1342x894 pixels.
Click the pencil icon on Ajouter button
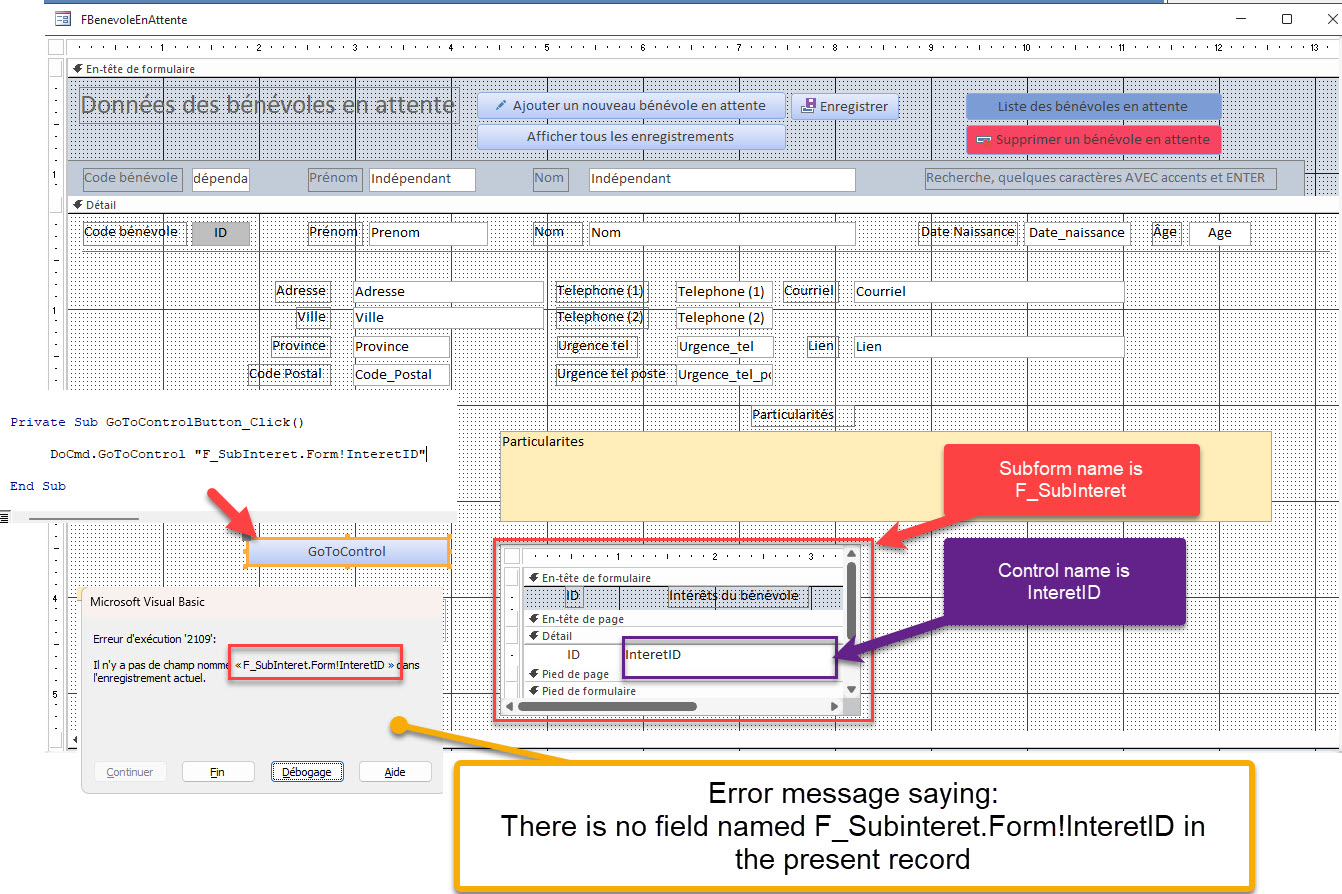point(501,106)
